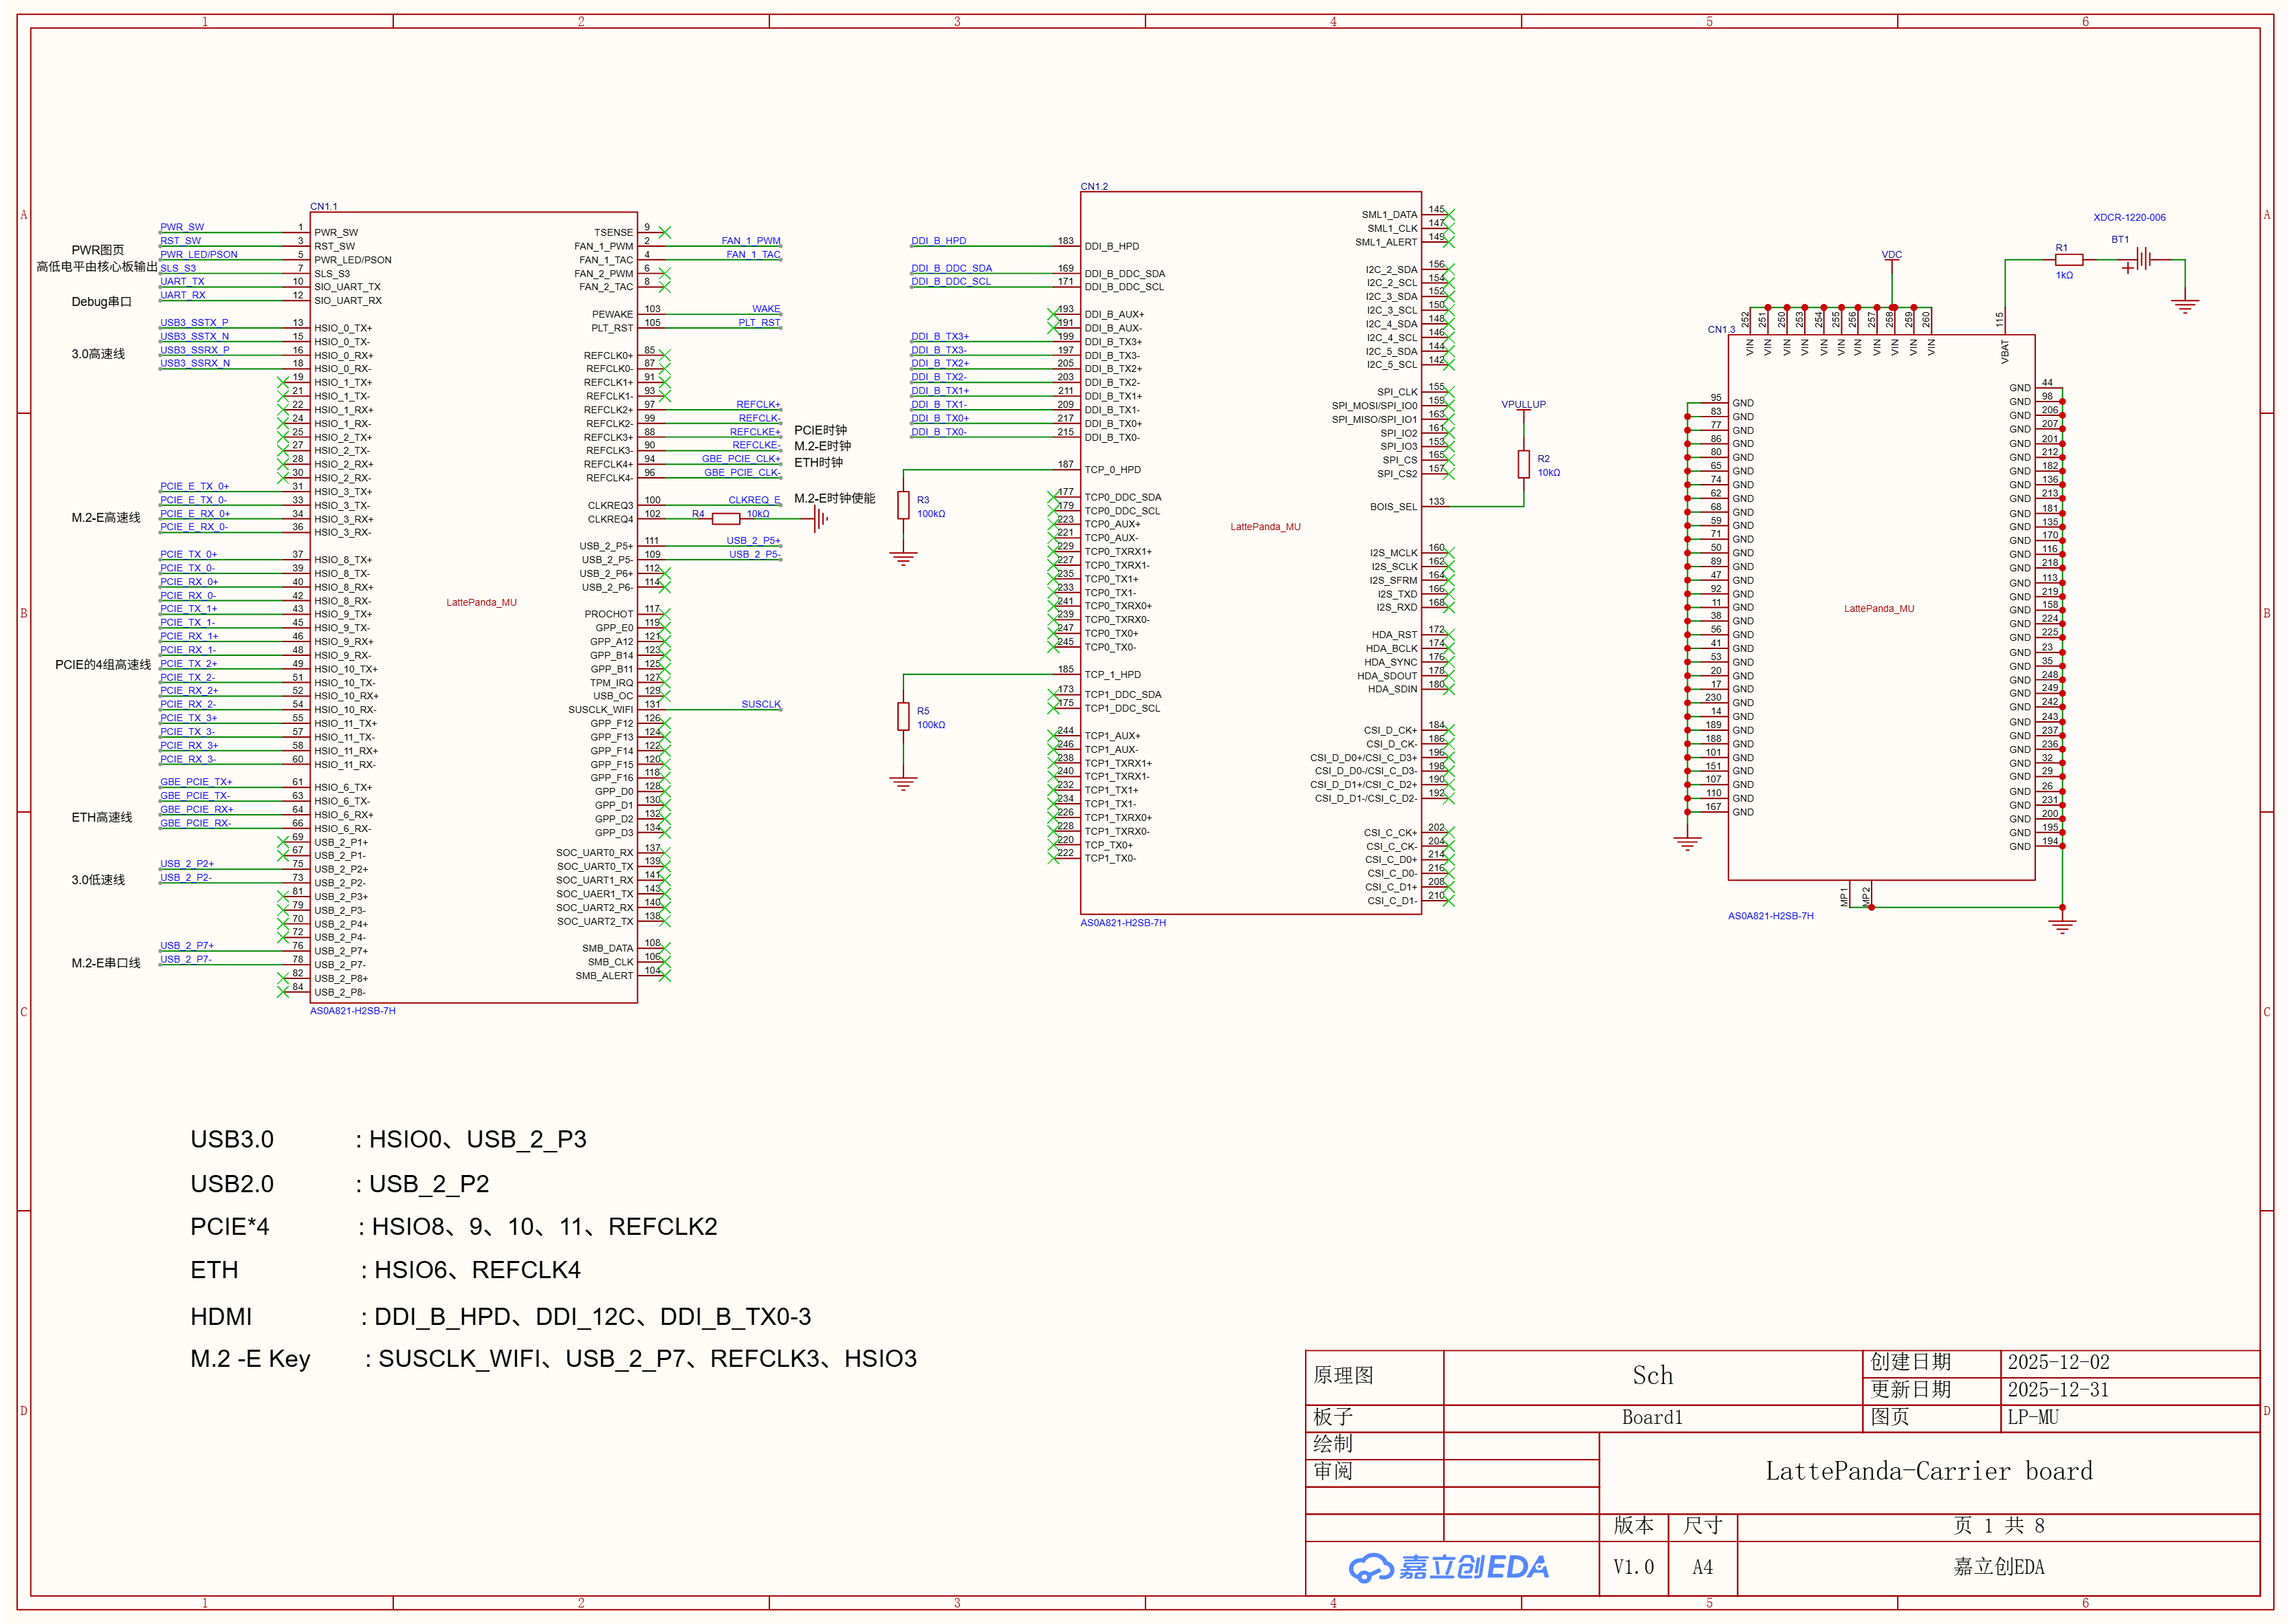
Task: Select resistor R1 (1kΩ) symbol
Action: [x=2068, y=260]
